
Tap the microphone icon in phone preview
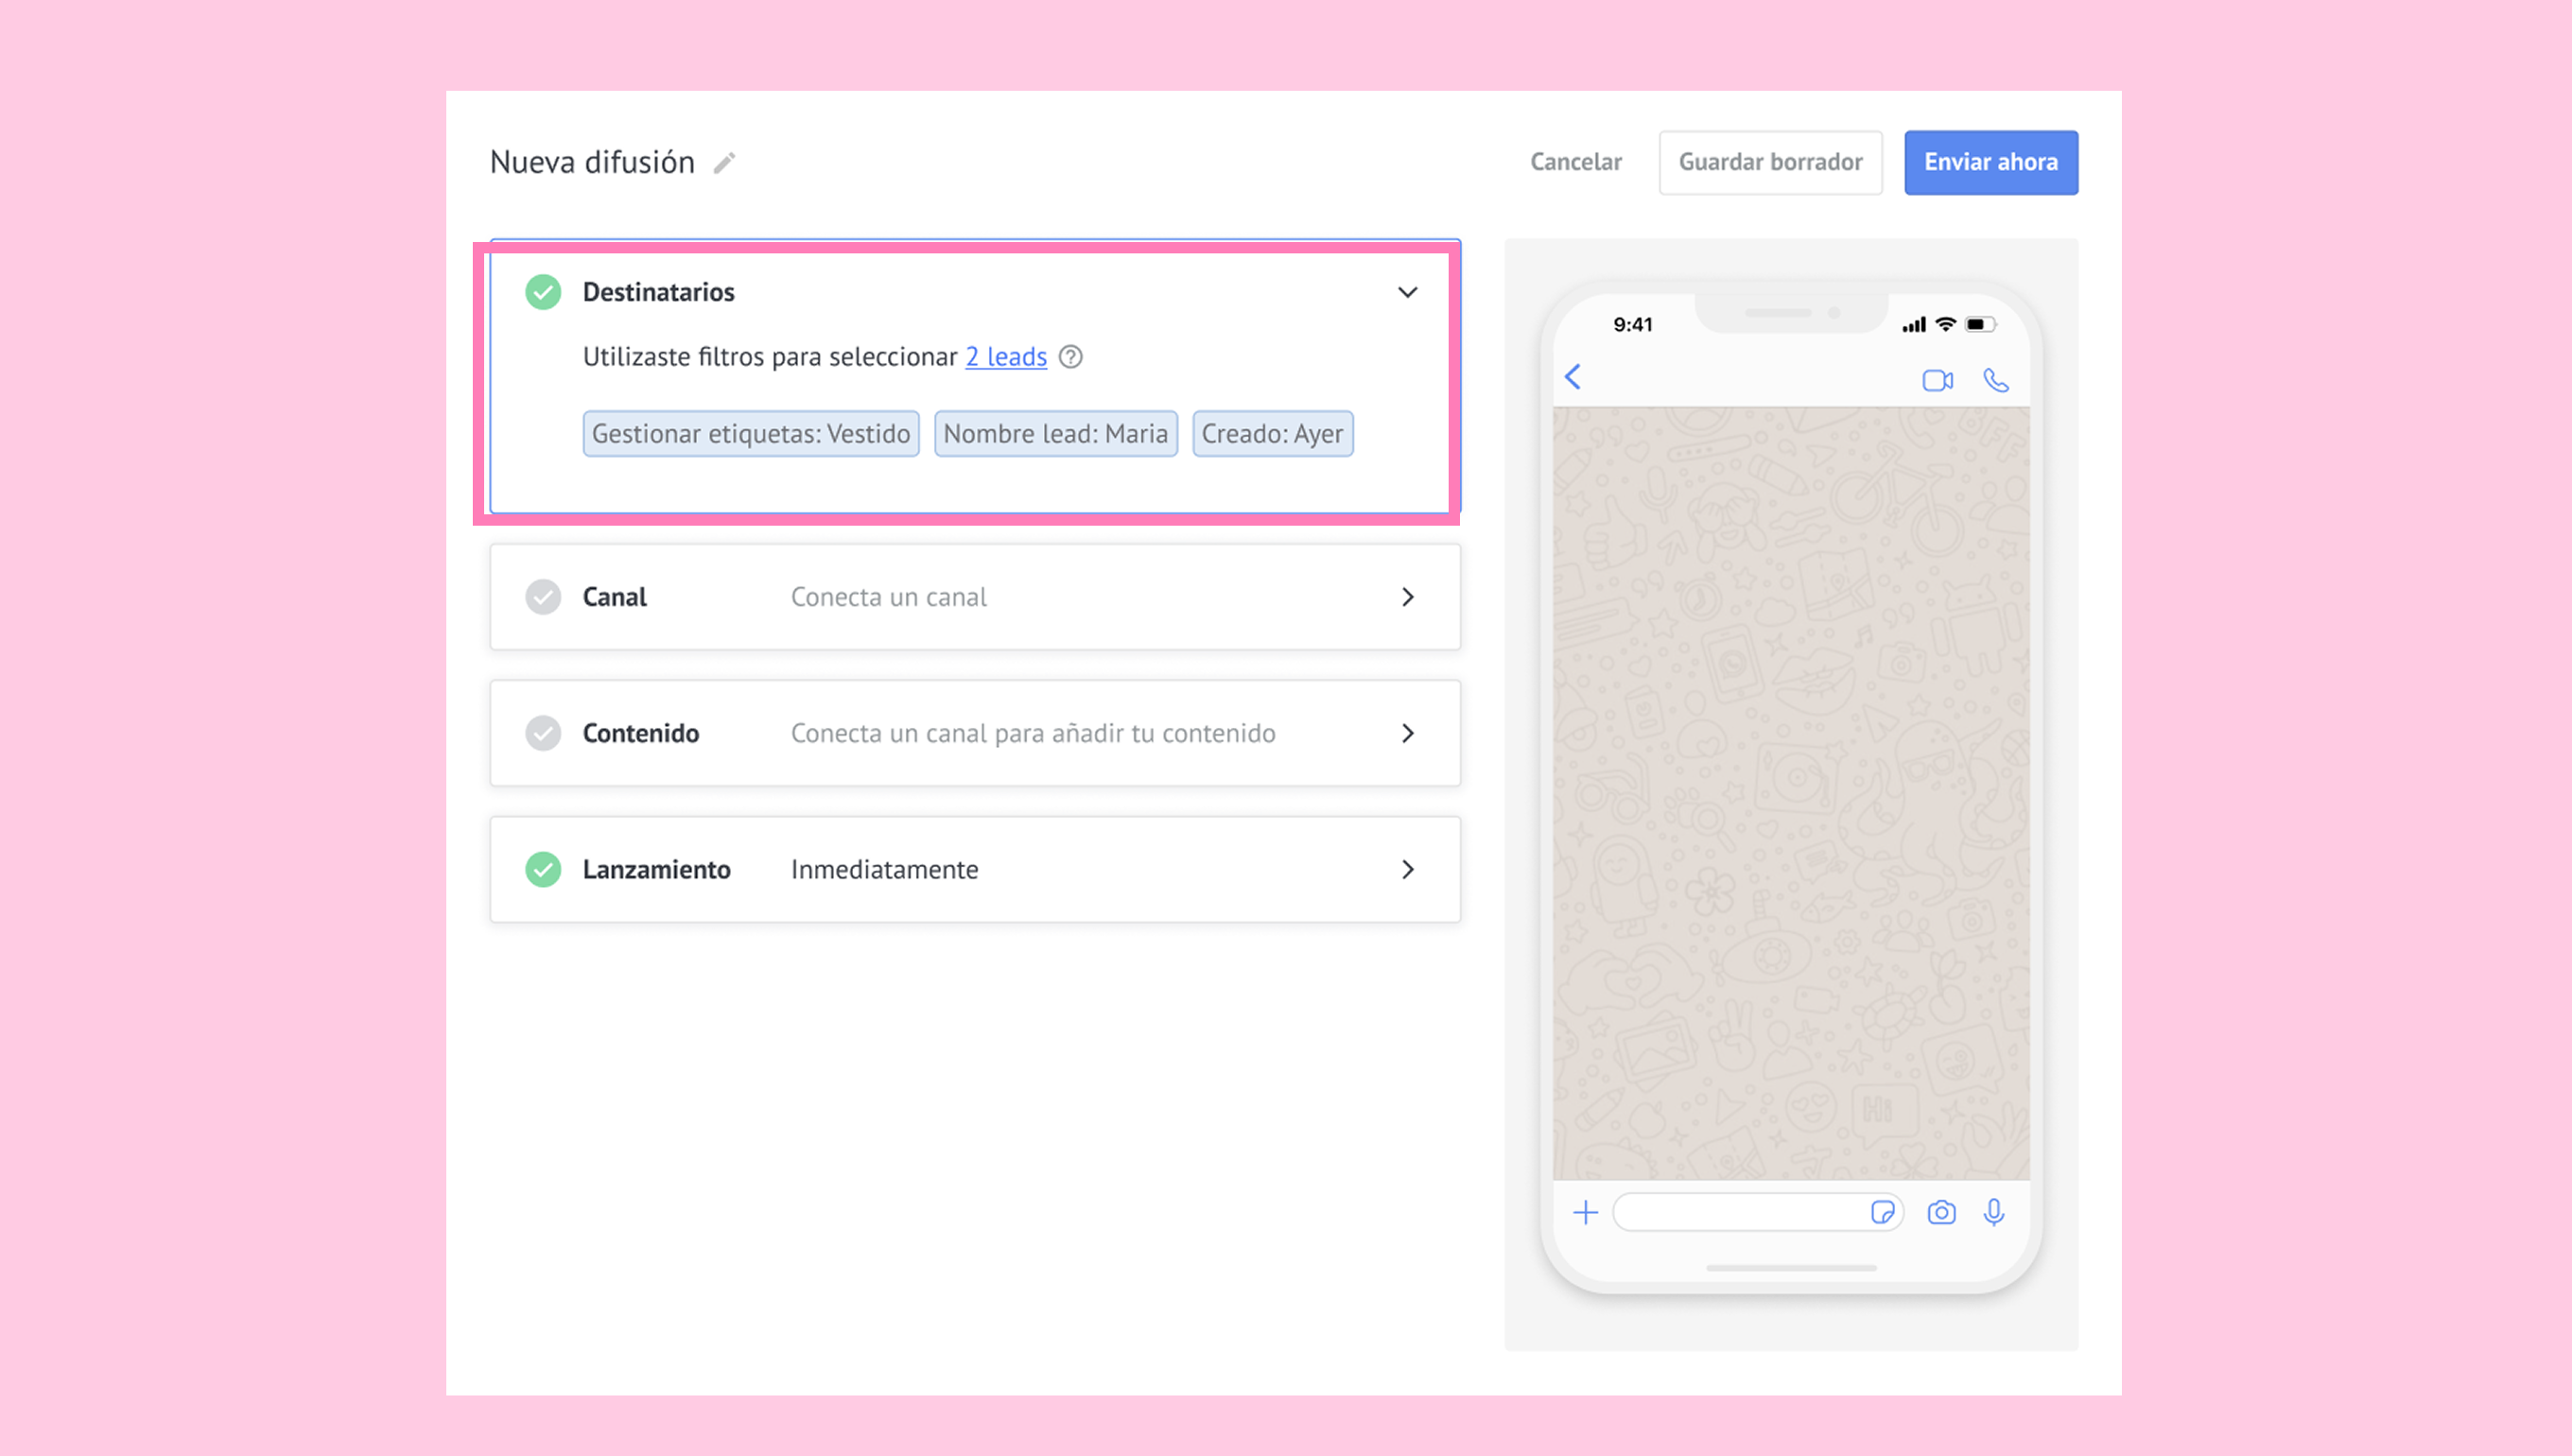(1994, 1212)
